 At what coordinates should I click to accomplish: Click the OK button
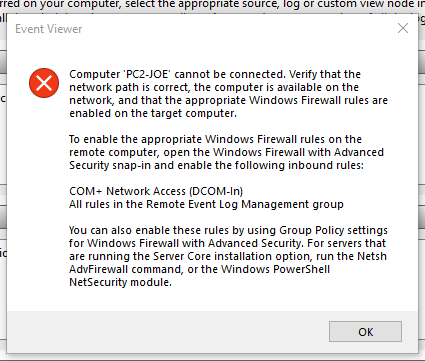365,332
